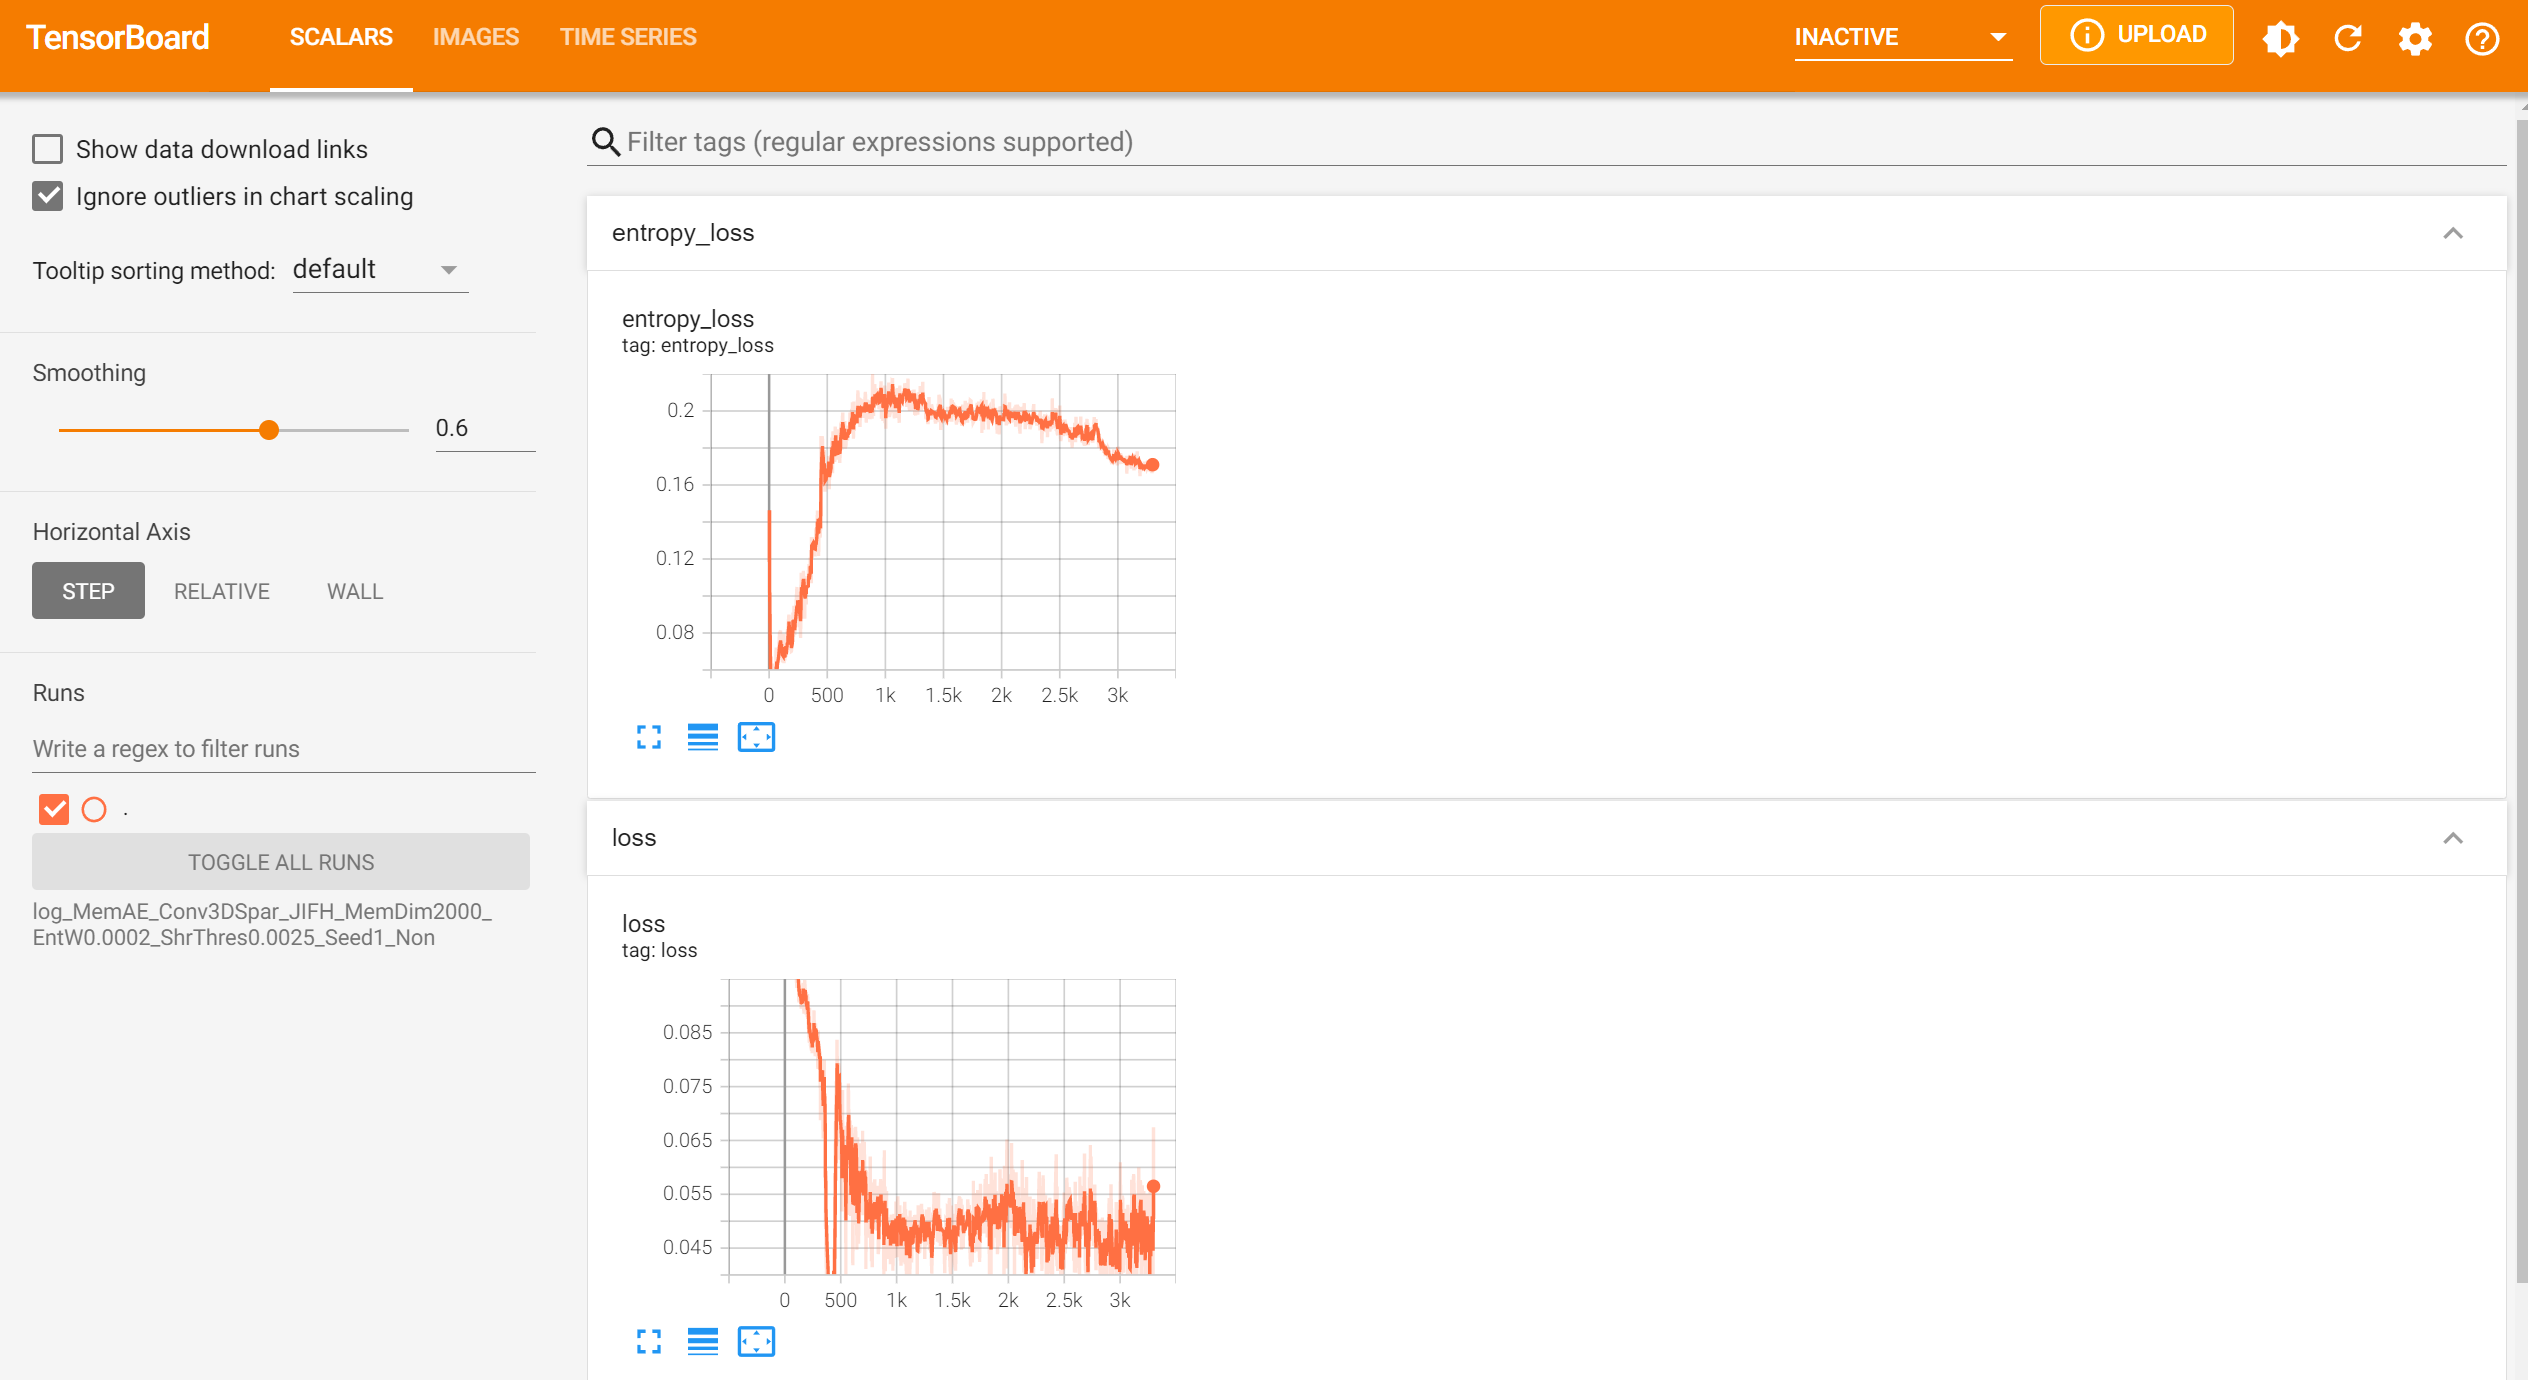Switch to the IMAGES tab
2528x1380 pixels.
click(475, 38)
